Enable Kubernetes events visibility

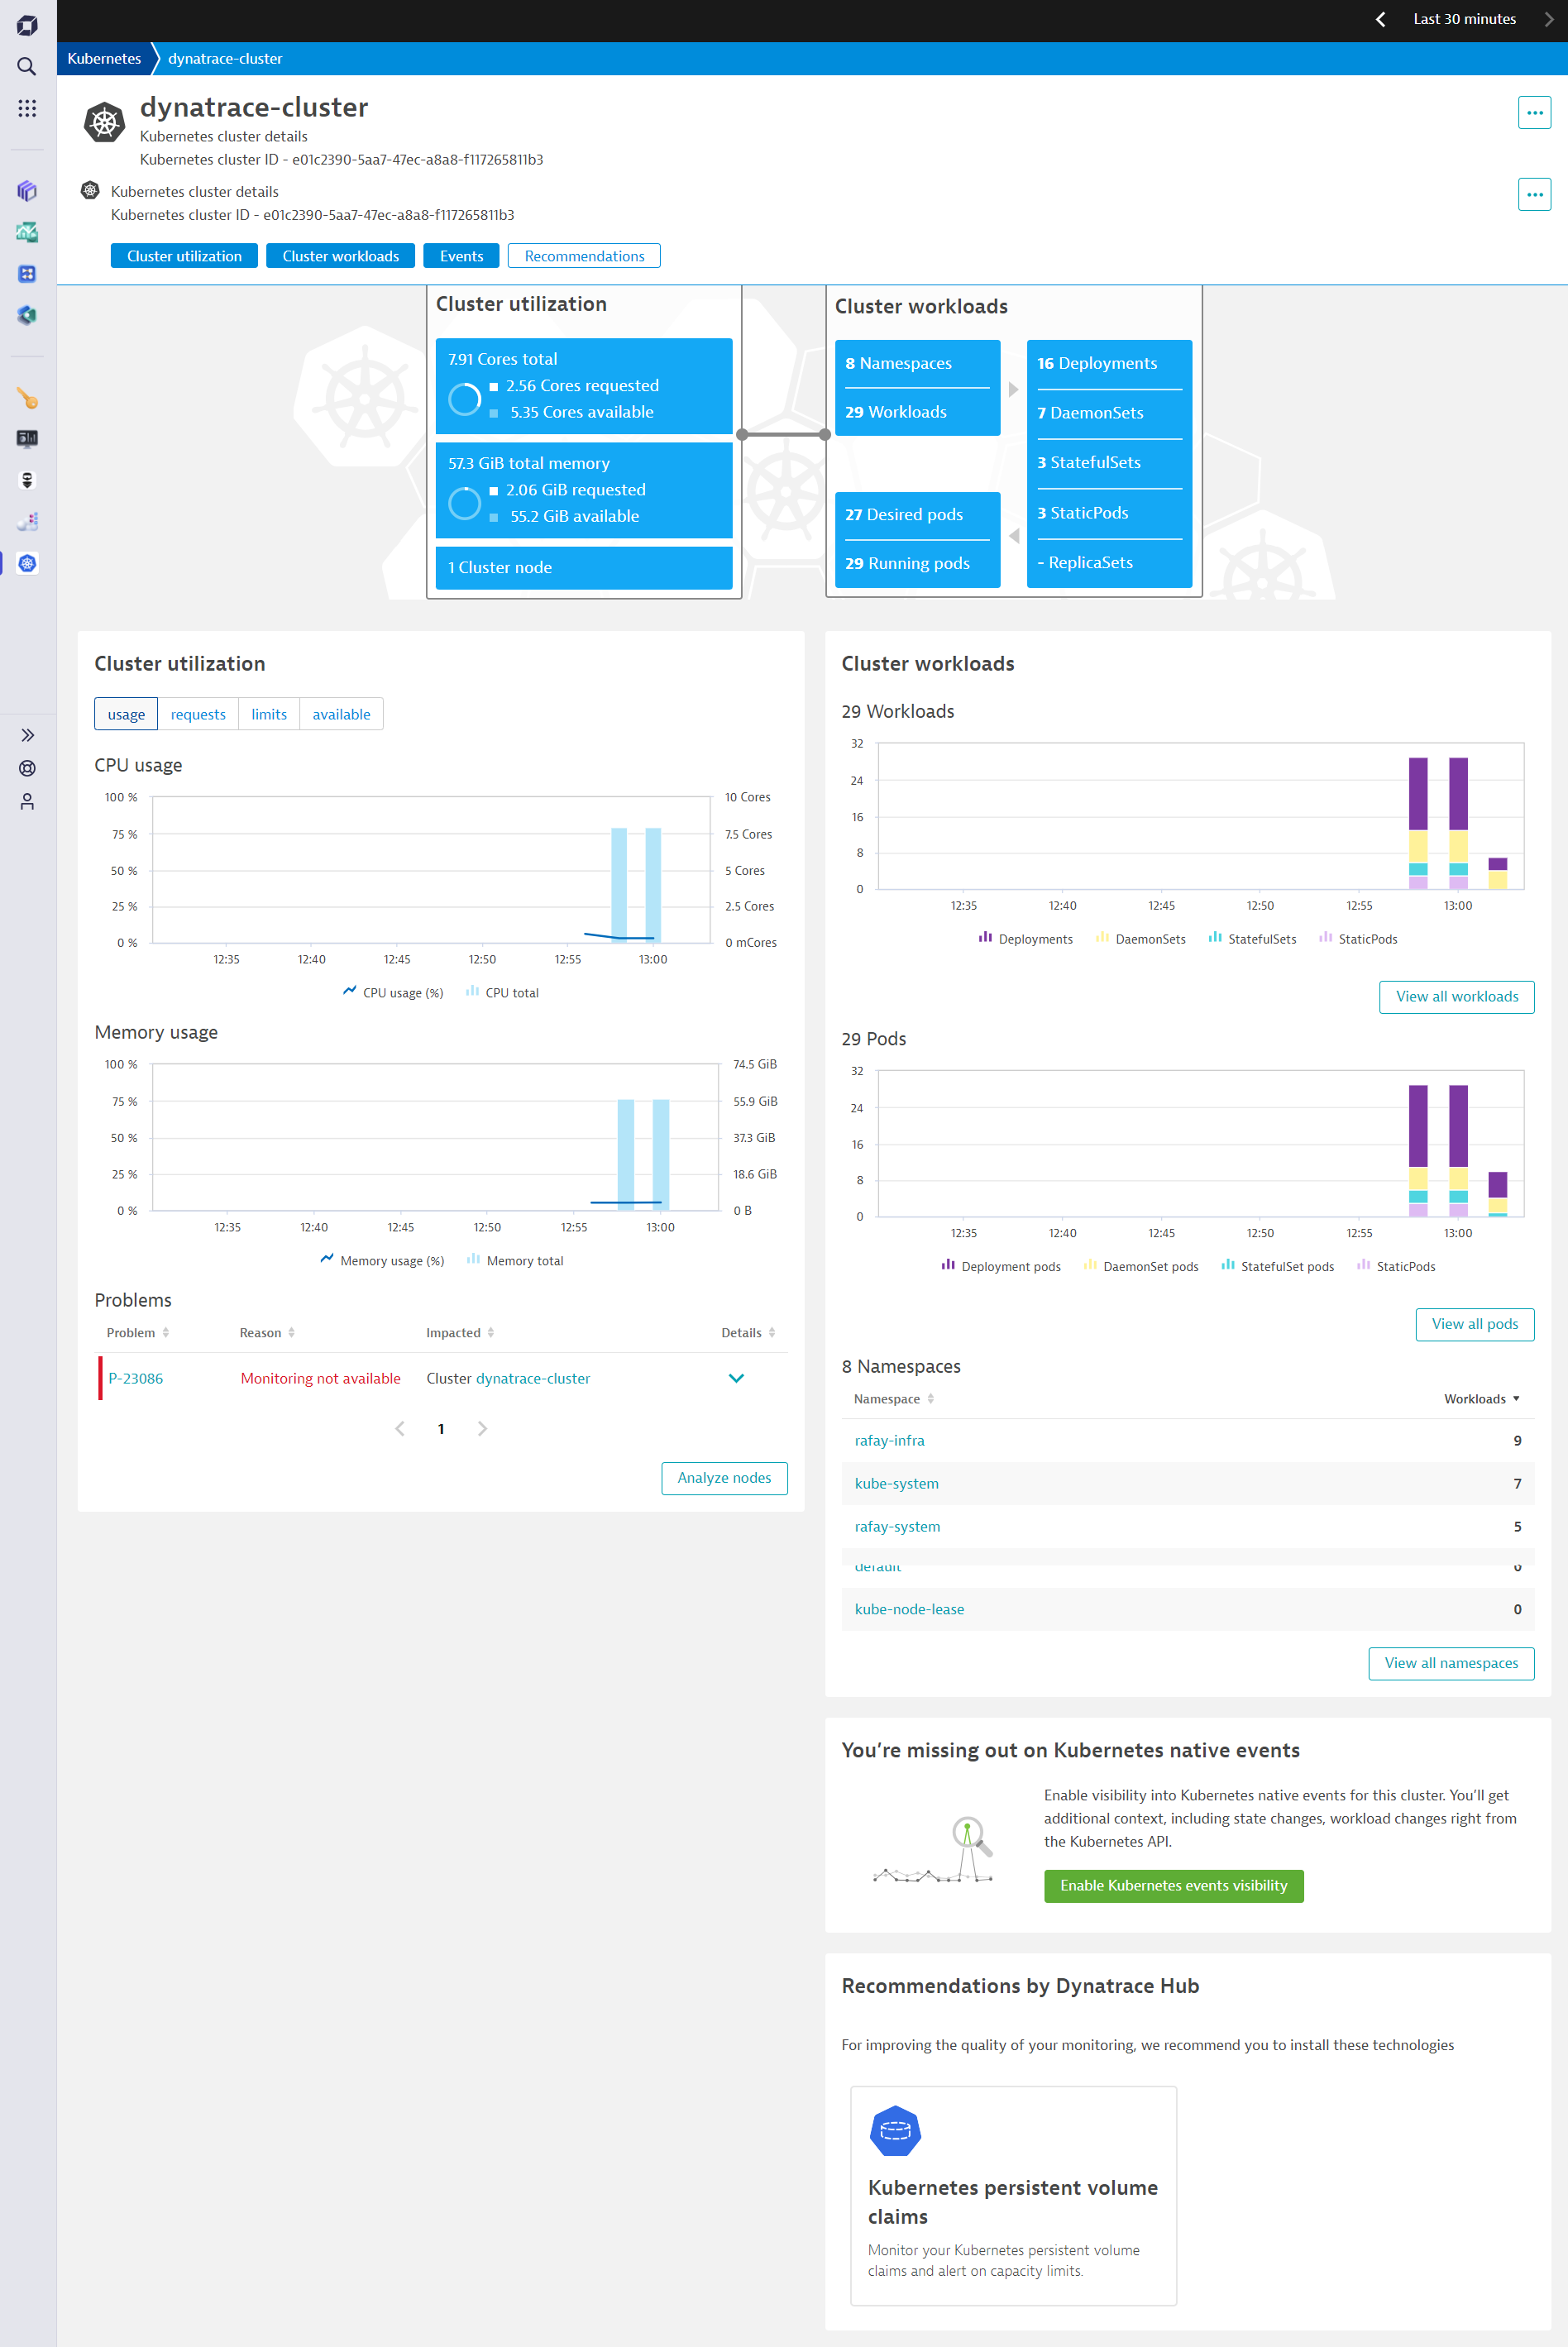[1173, 1885]
